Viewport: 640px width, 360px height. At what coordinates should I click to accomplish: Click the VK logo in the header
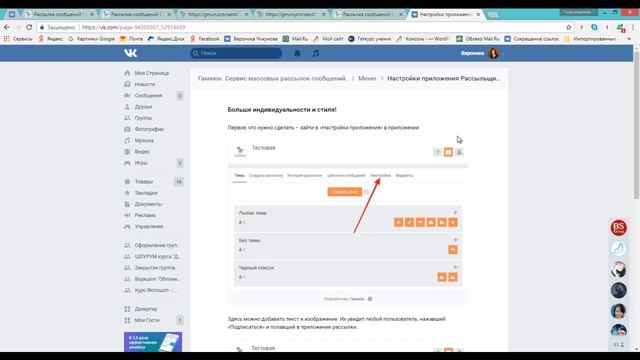(x=131, y=53)
